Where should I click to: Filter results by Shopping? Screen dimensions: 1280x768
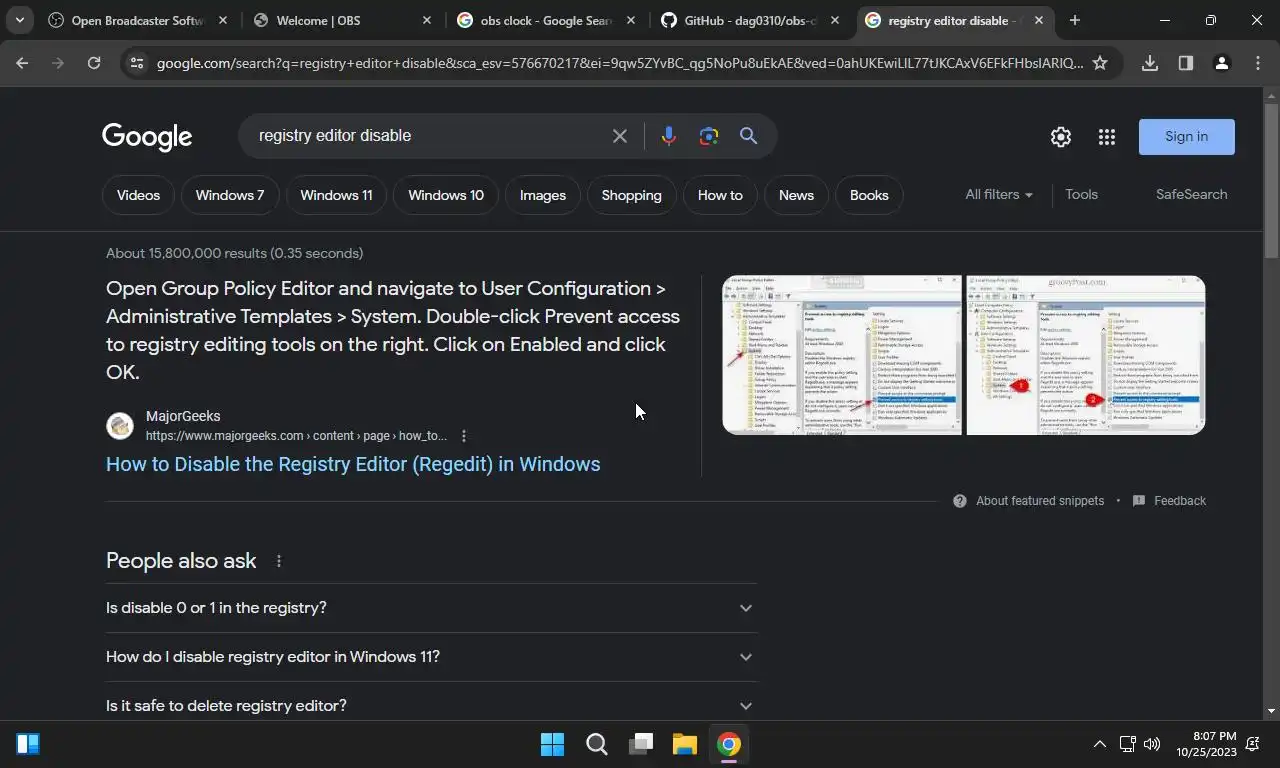(x=631, y=195)
